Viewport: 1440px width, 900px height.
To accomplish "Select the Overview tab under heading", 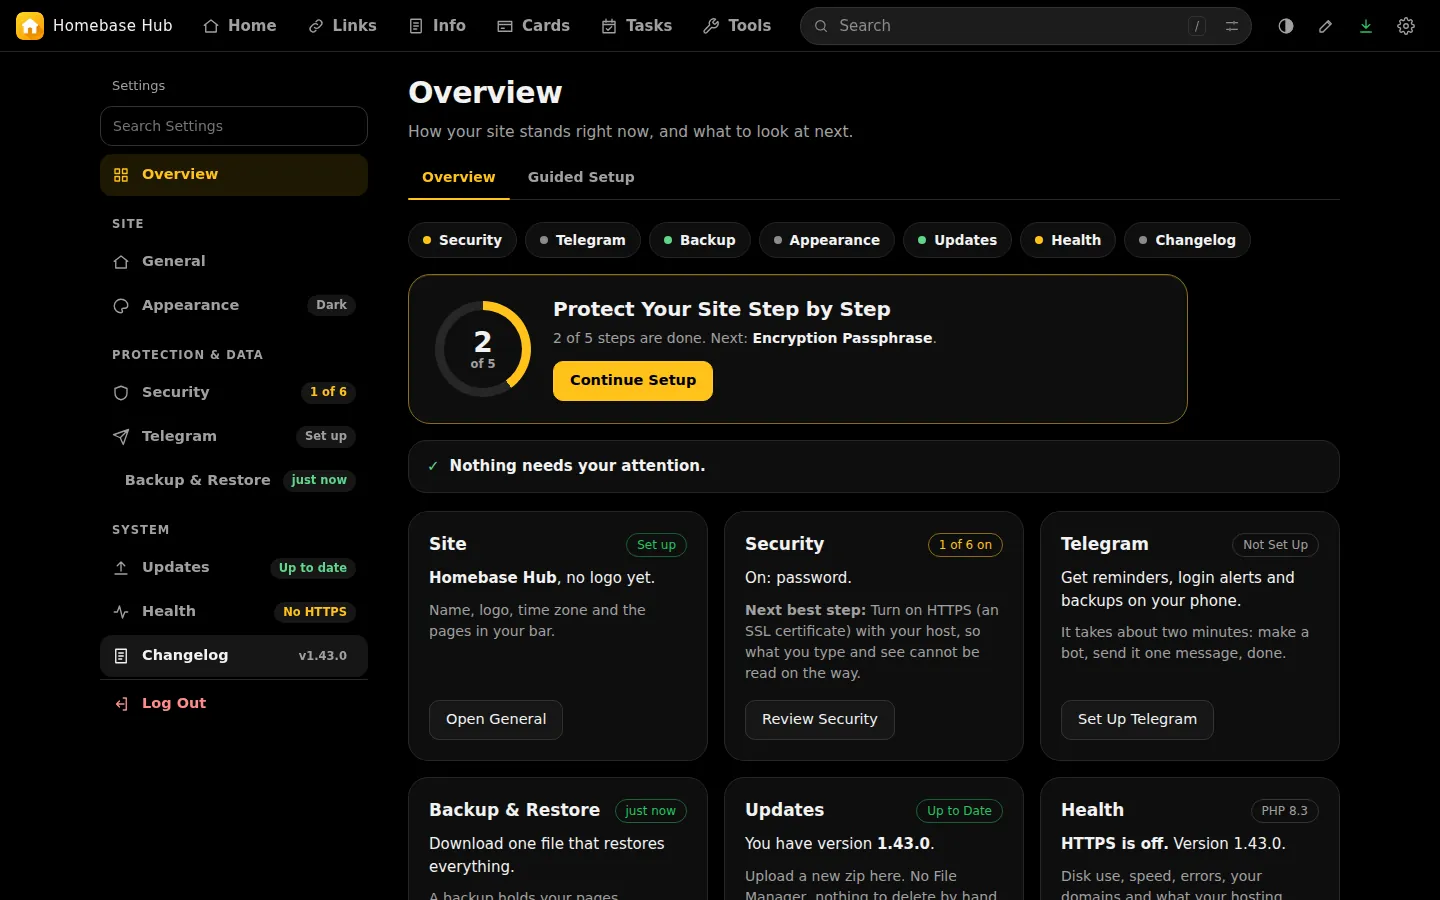I will (x=459, y=177).
